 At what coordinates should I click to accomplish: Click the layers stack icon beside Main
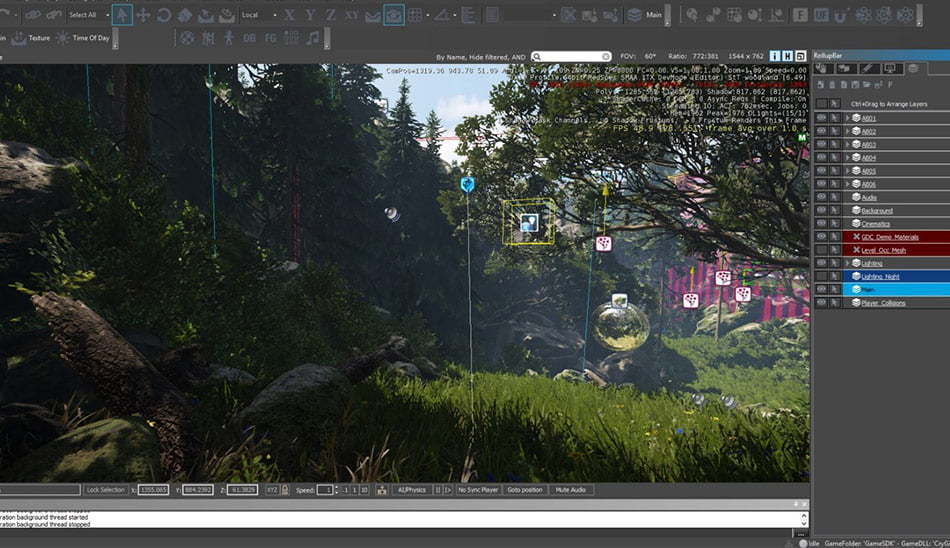point(634,15)
